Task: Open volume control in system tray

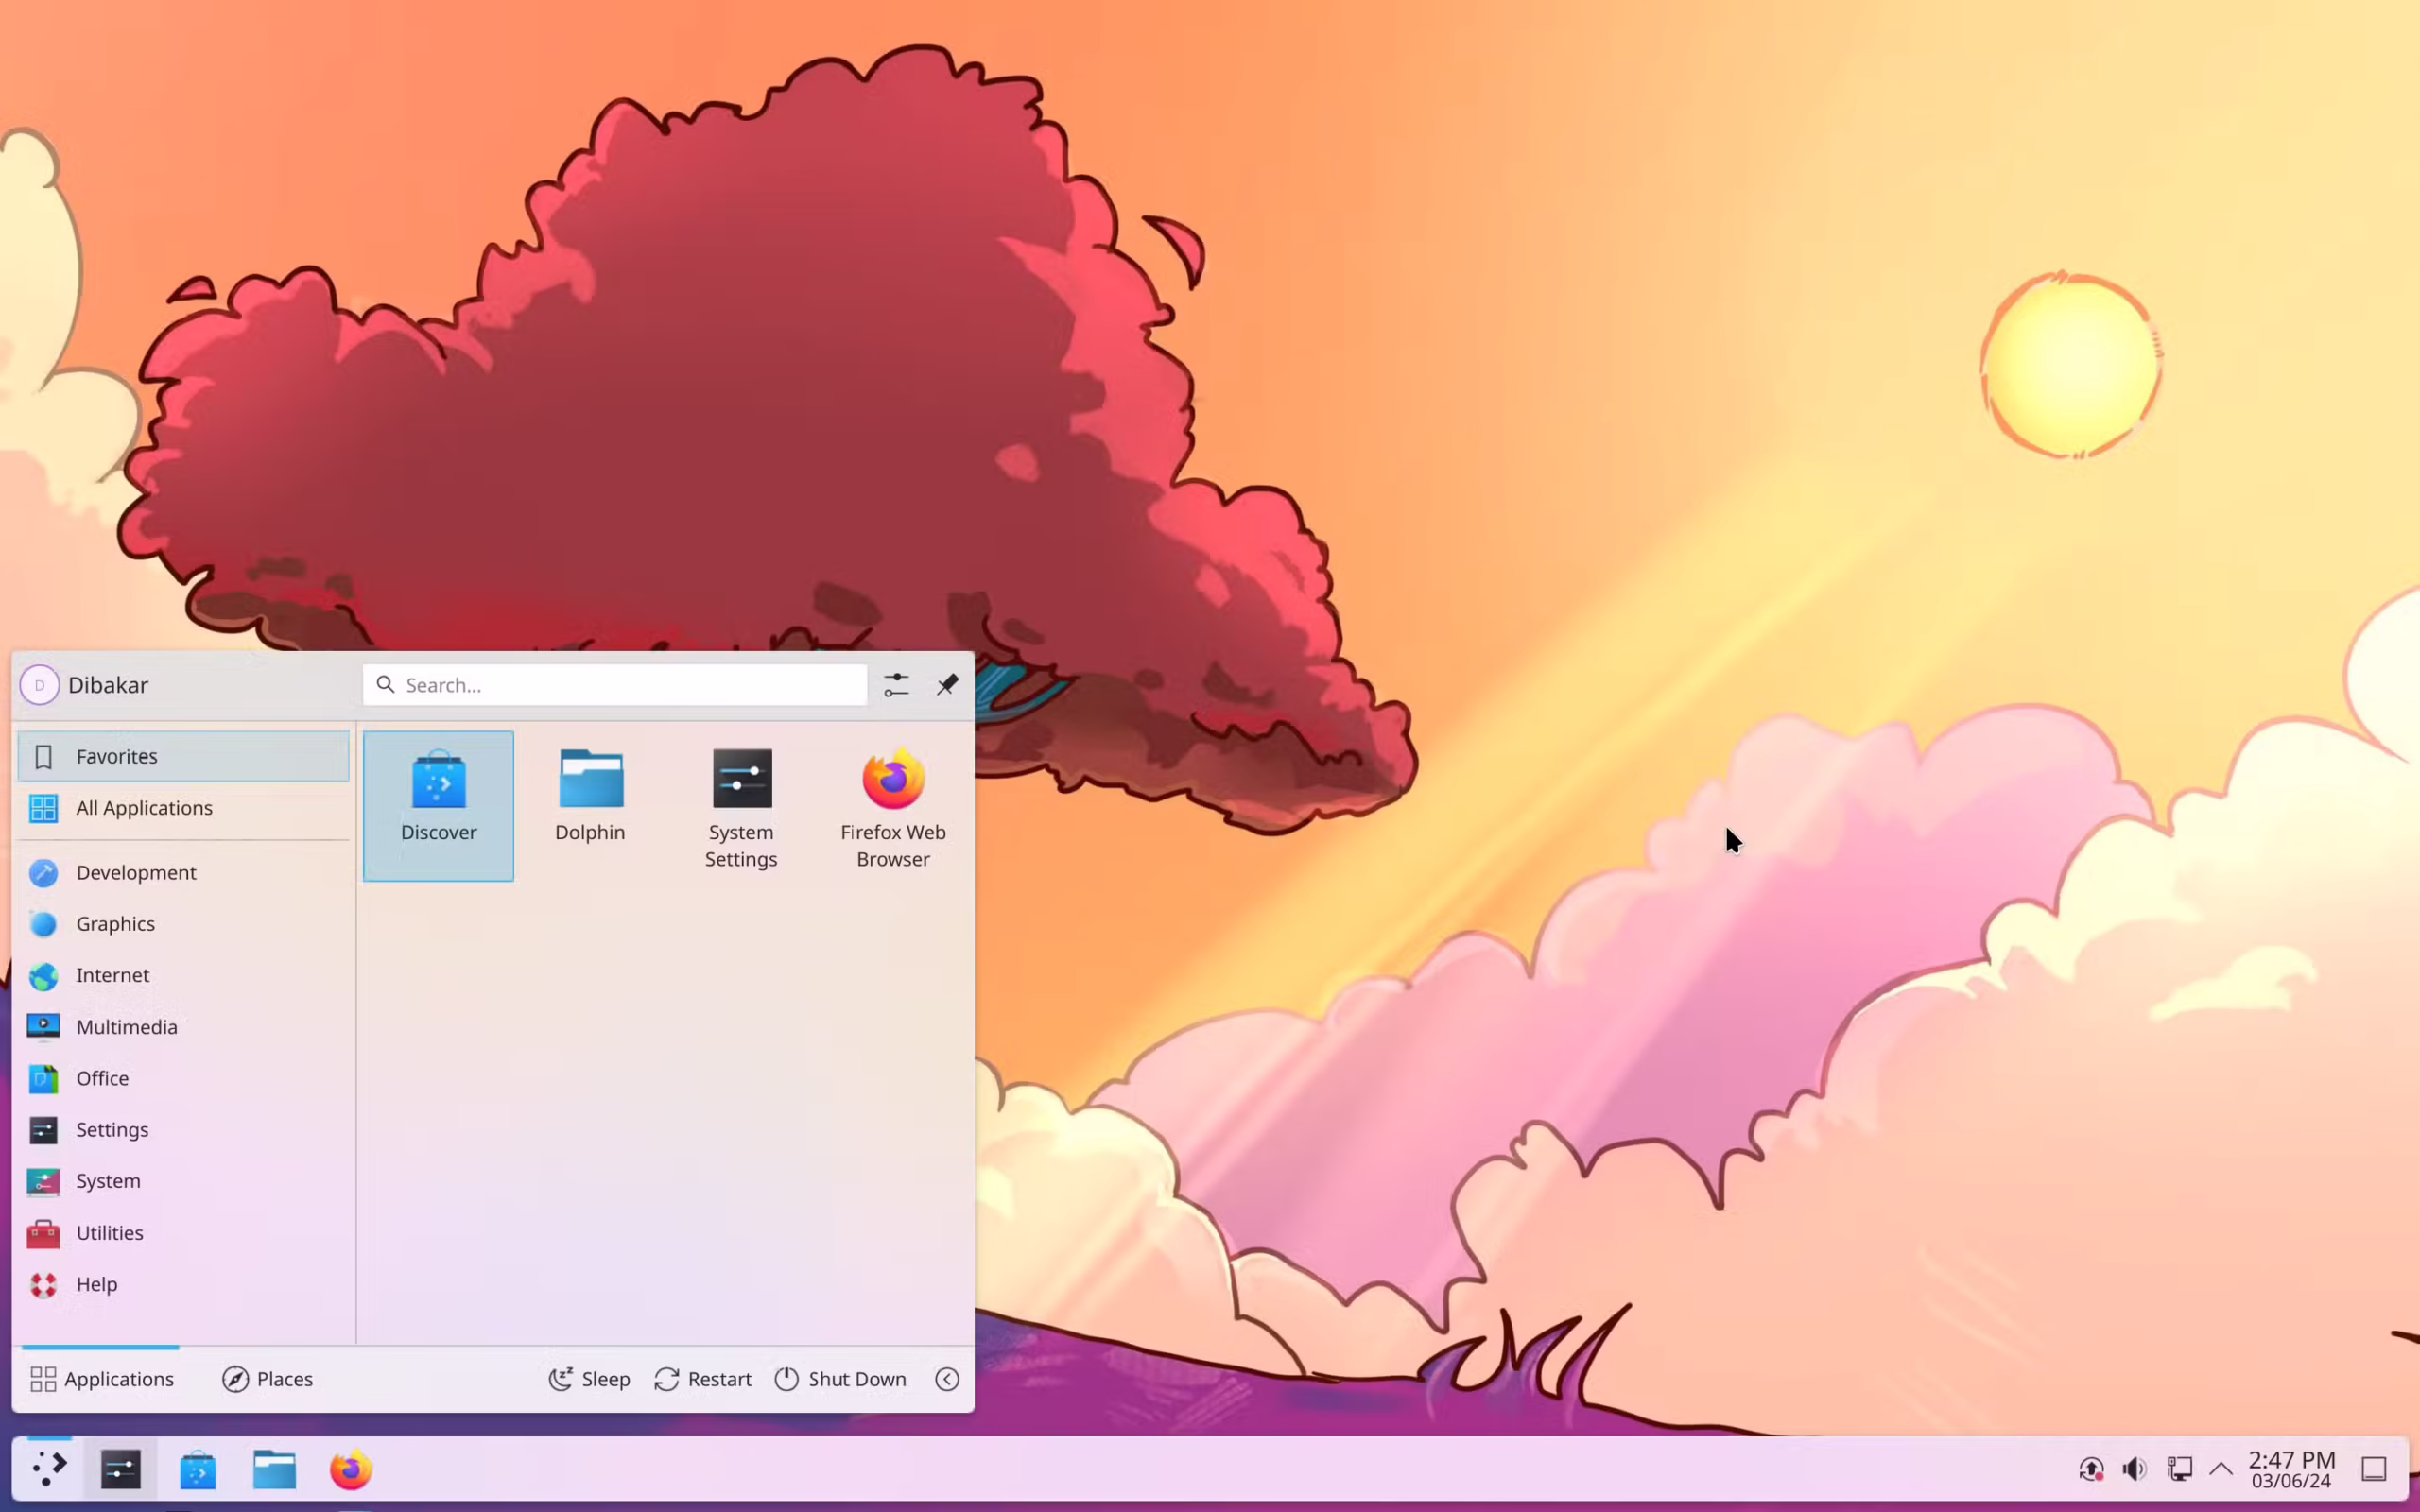Action: pos(2134,1469)
